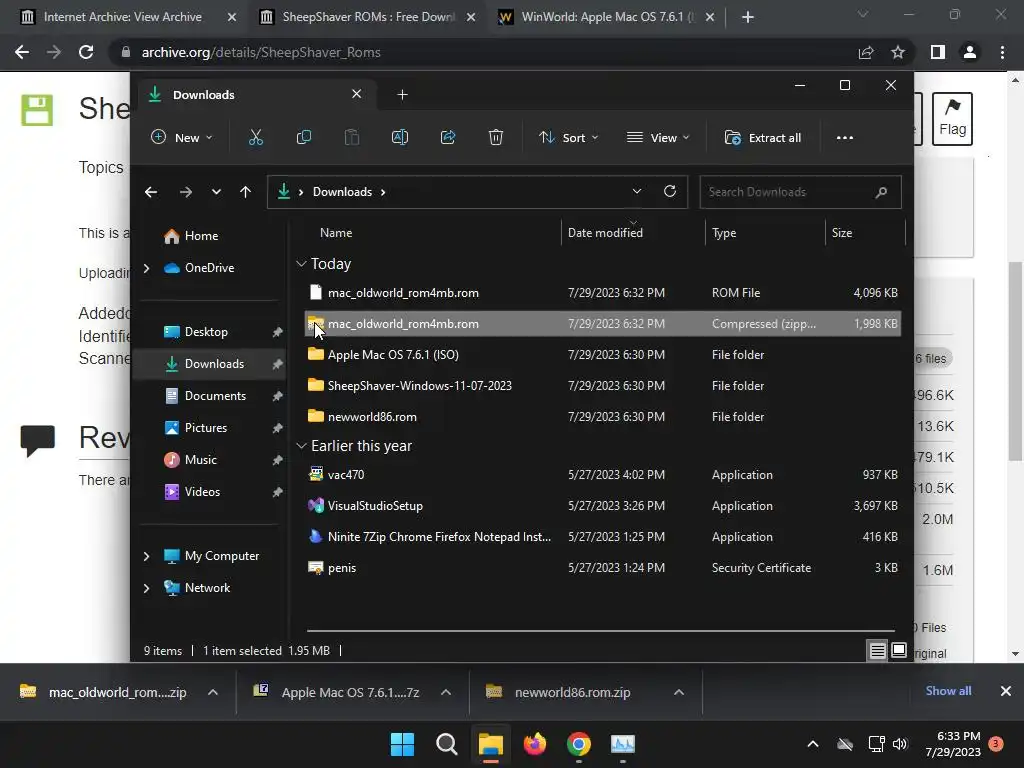Viewport: 1024px width, 768px height.
Task: Open Chrome three-dot menu
Action: pos(1002,52)
